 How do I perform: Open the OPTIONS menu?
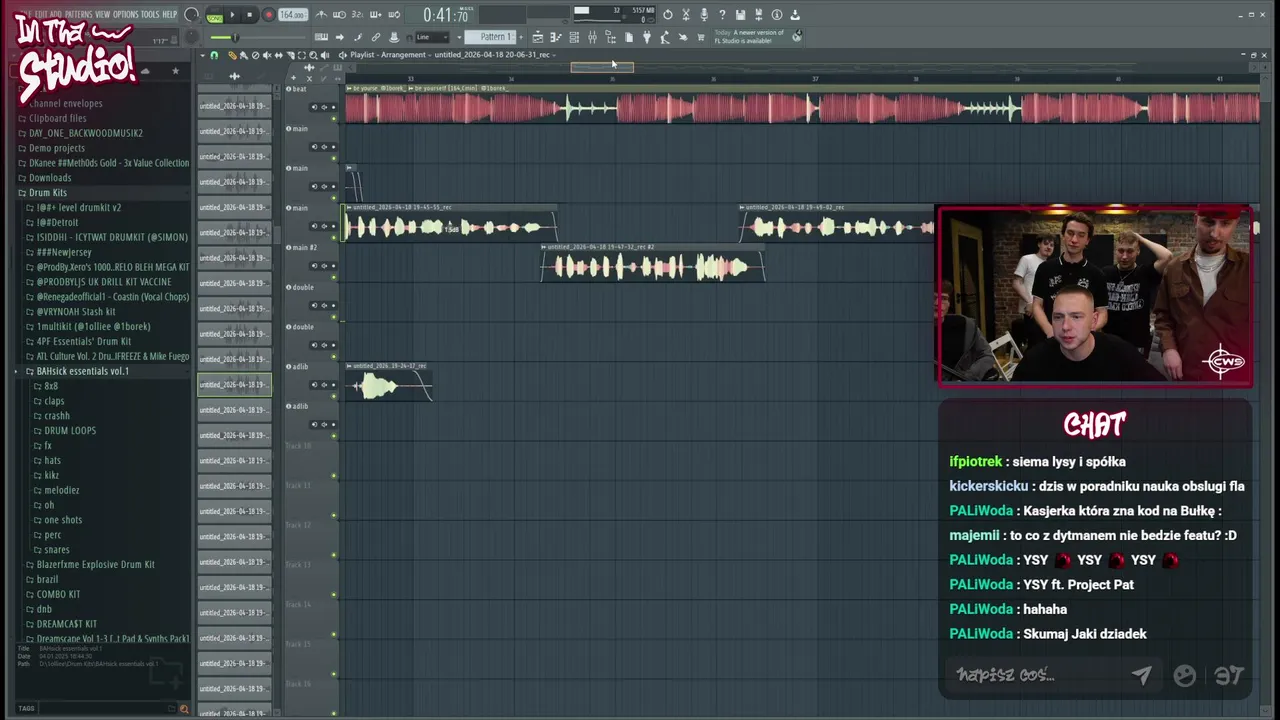coord(126,14)
